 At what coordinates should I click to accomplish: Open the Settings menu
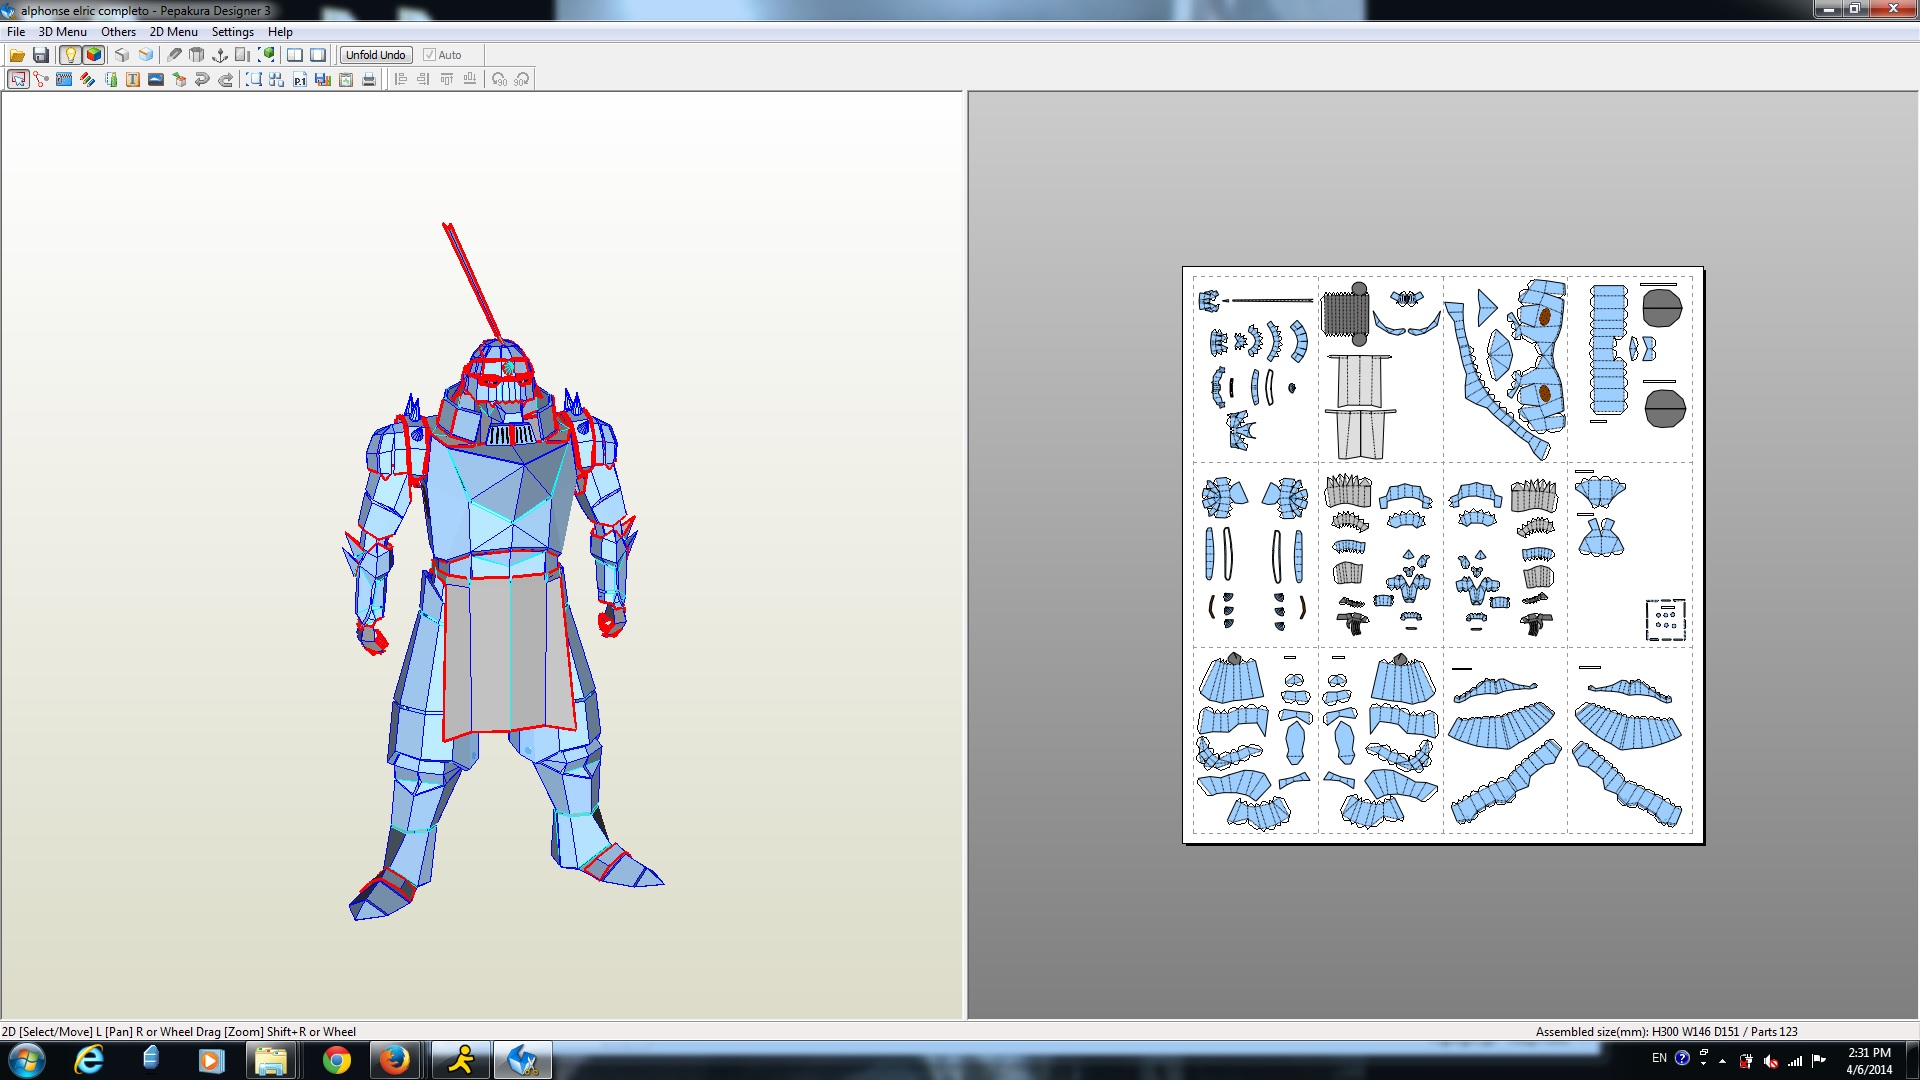(x=233, y=32)
